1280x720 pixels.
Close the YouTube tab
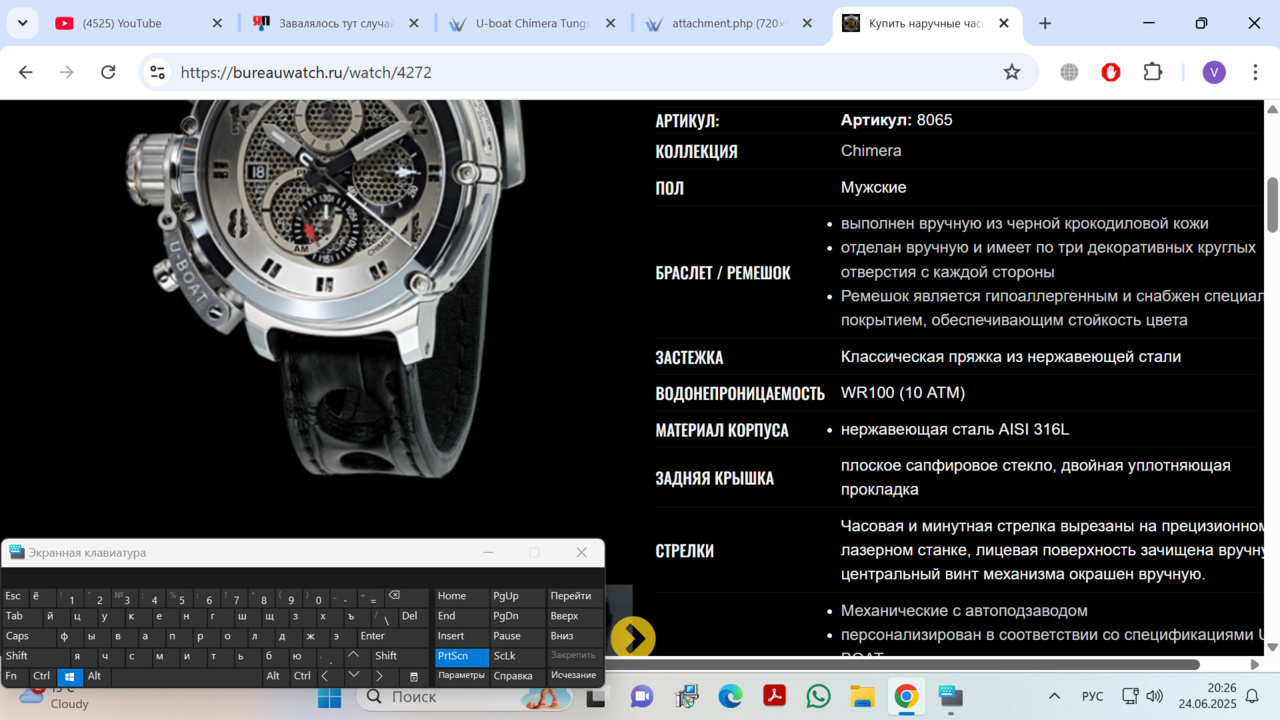[217, 23]
